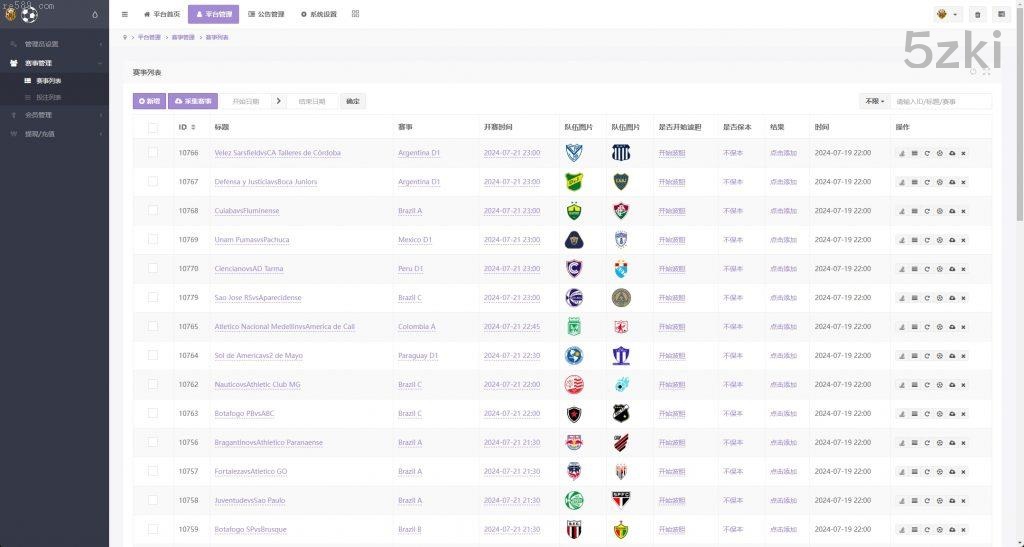Click the chart icon in row 10768 actions

click(902, 211)
